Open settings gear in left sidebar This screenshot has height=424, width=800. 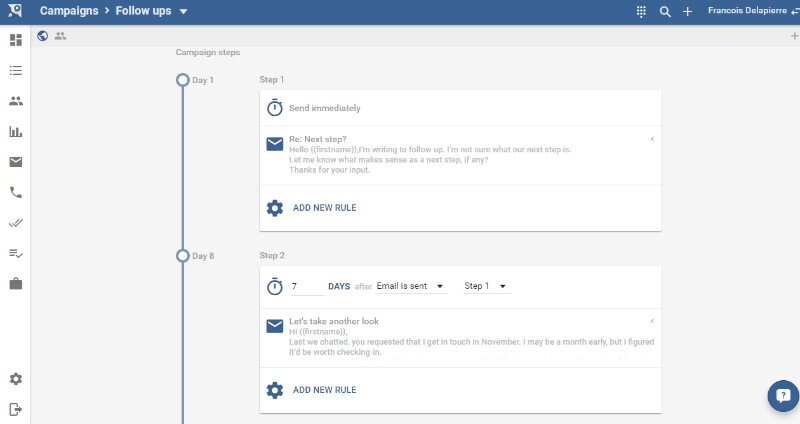click(15, 379)
